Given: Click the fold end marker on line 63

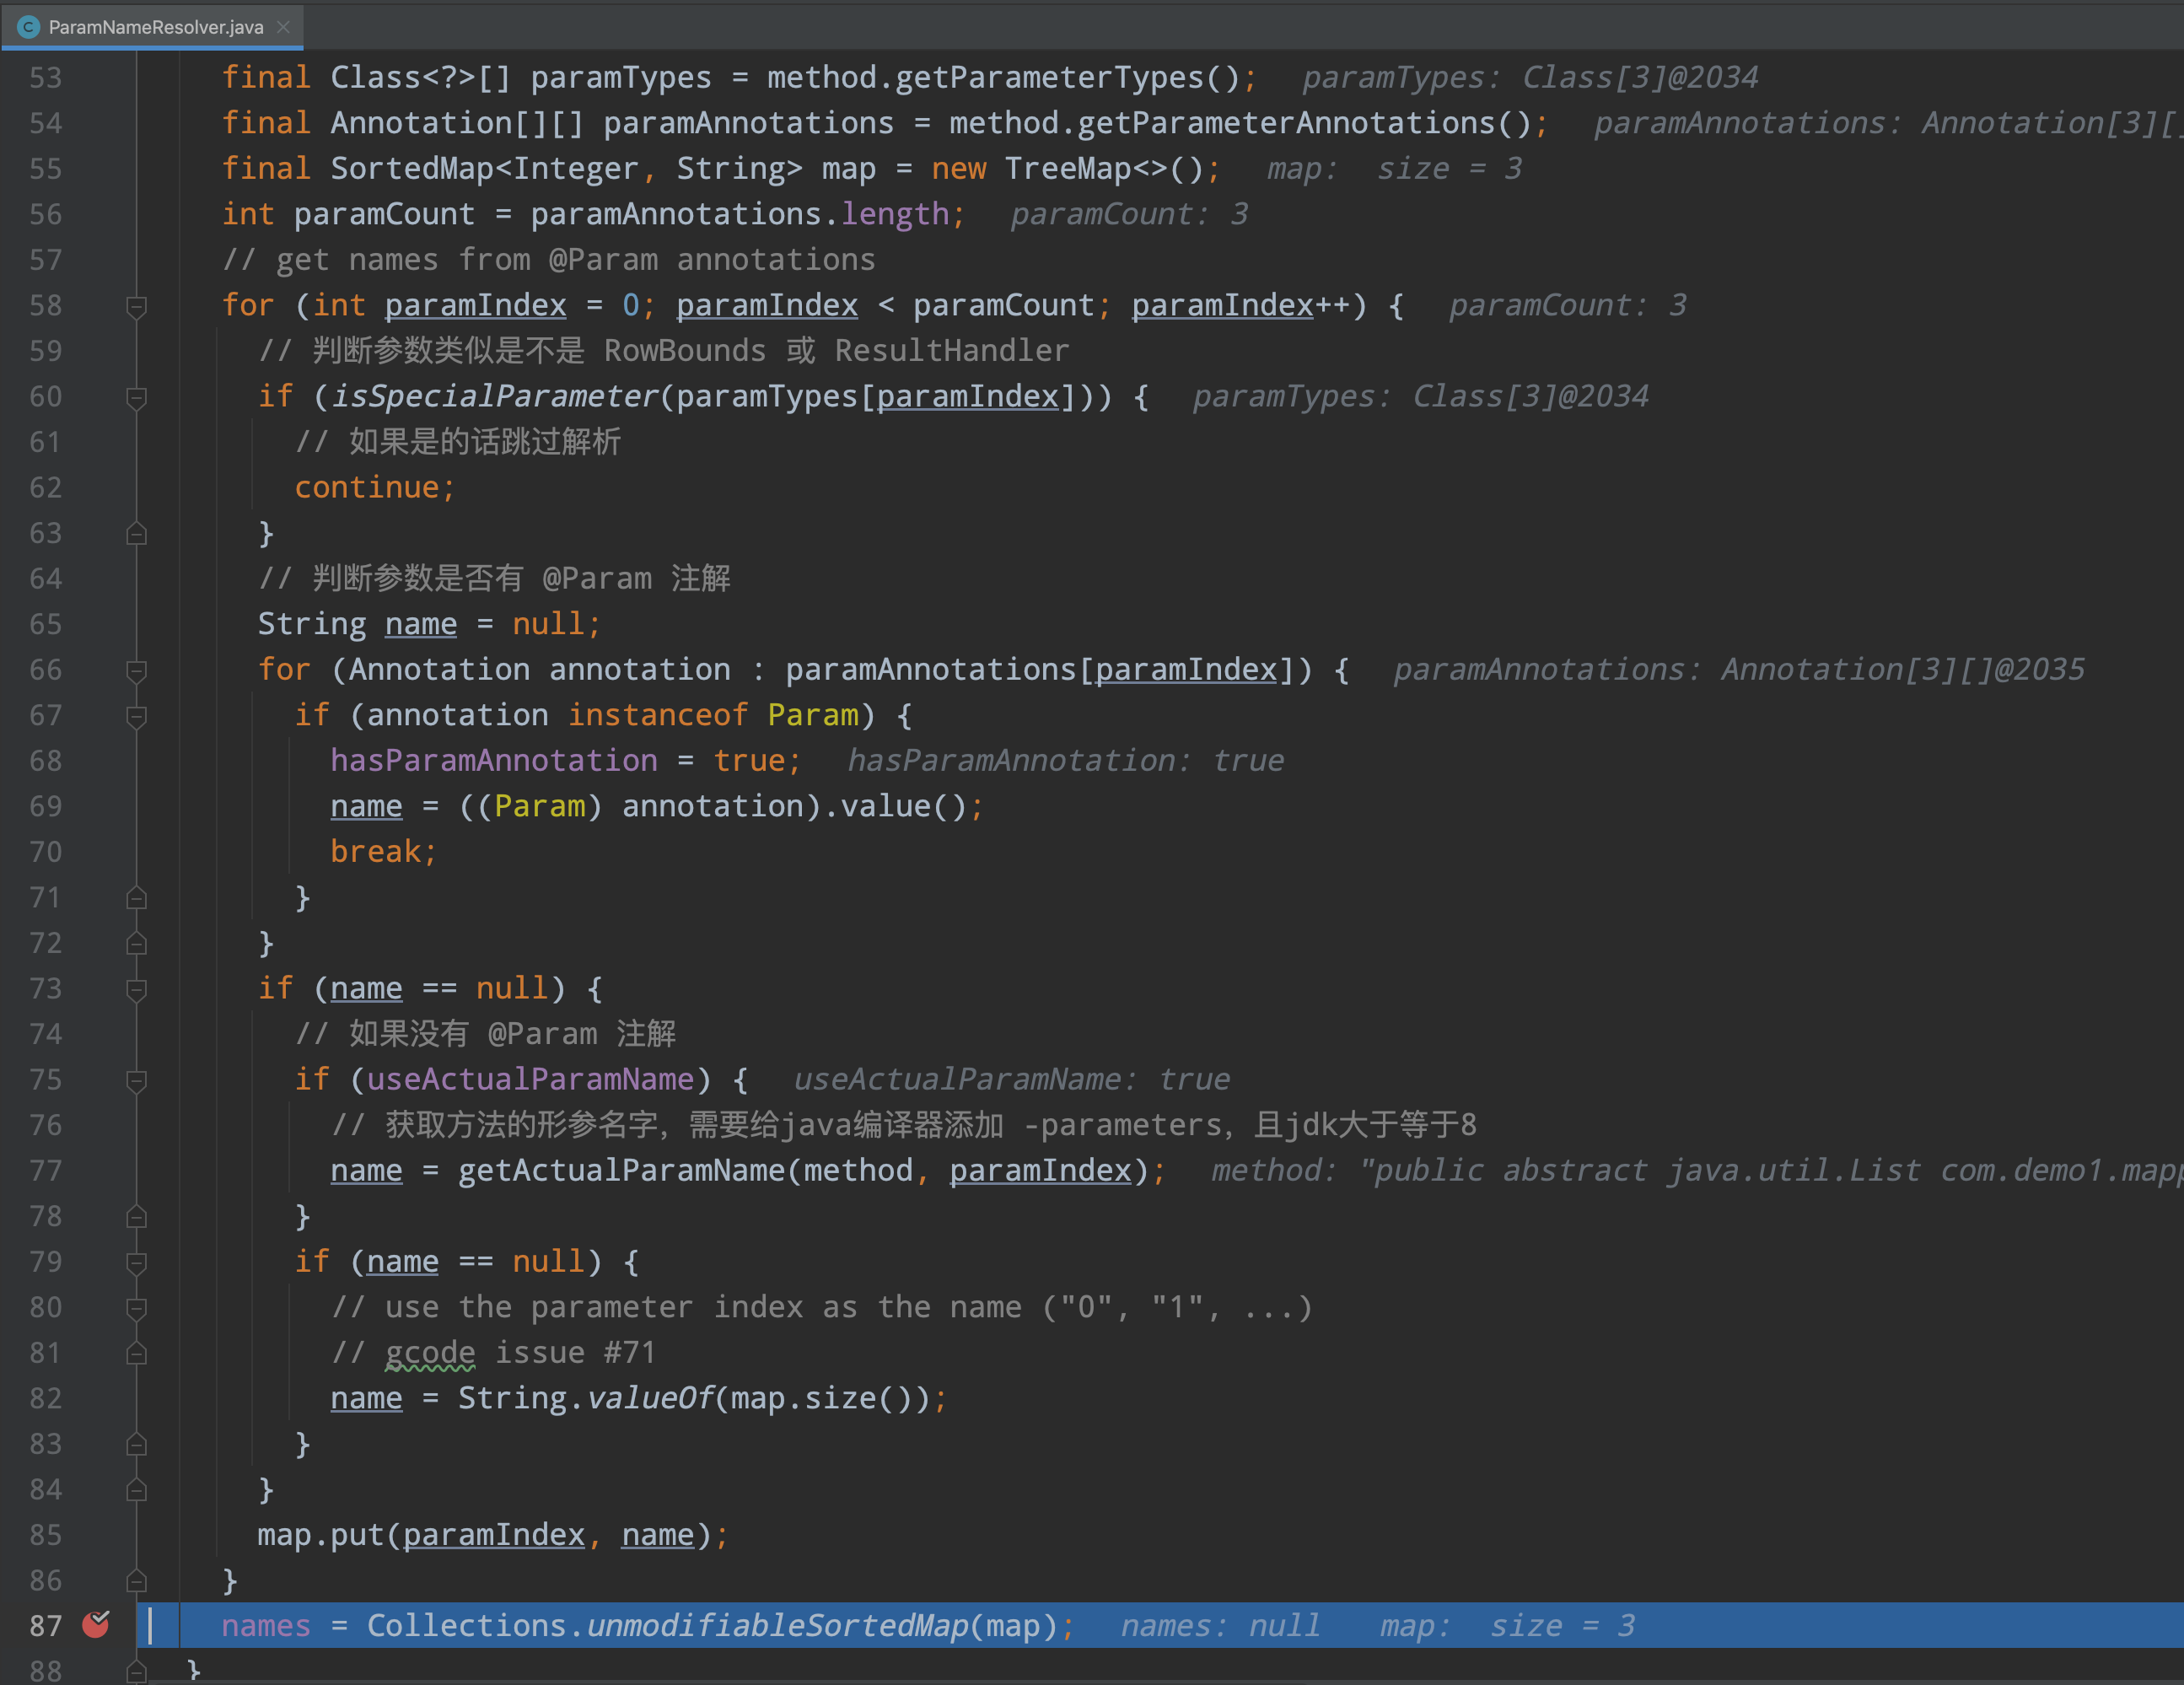Looking at the screenshot, I should pyautogui.click(x=137, y=532).
